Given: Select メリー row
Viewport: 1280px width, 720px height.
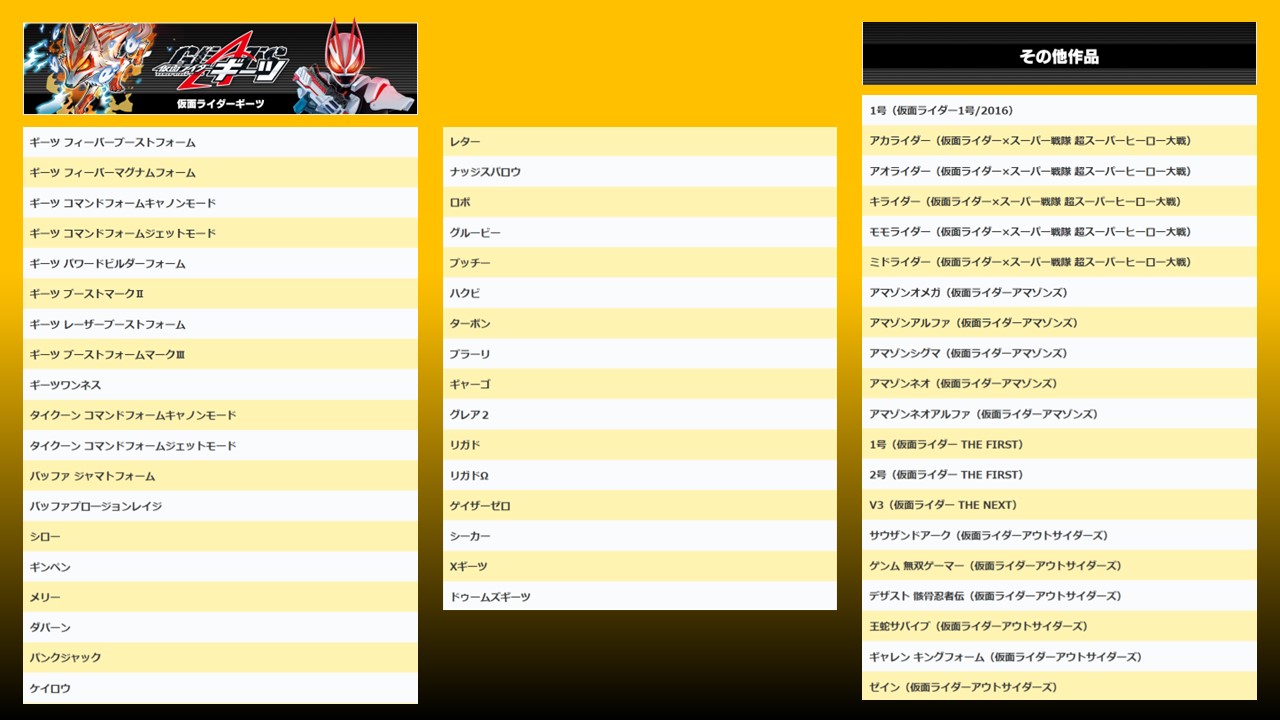Looking at the screenshot, I should point(220,597).
